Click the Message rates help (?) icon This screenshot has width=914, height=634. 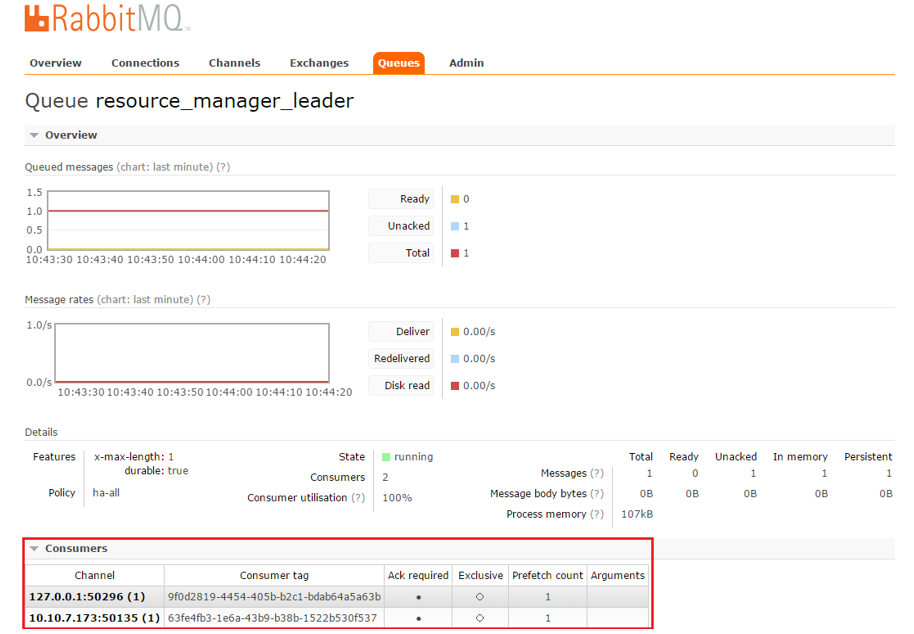(203, 300)
